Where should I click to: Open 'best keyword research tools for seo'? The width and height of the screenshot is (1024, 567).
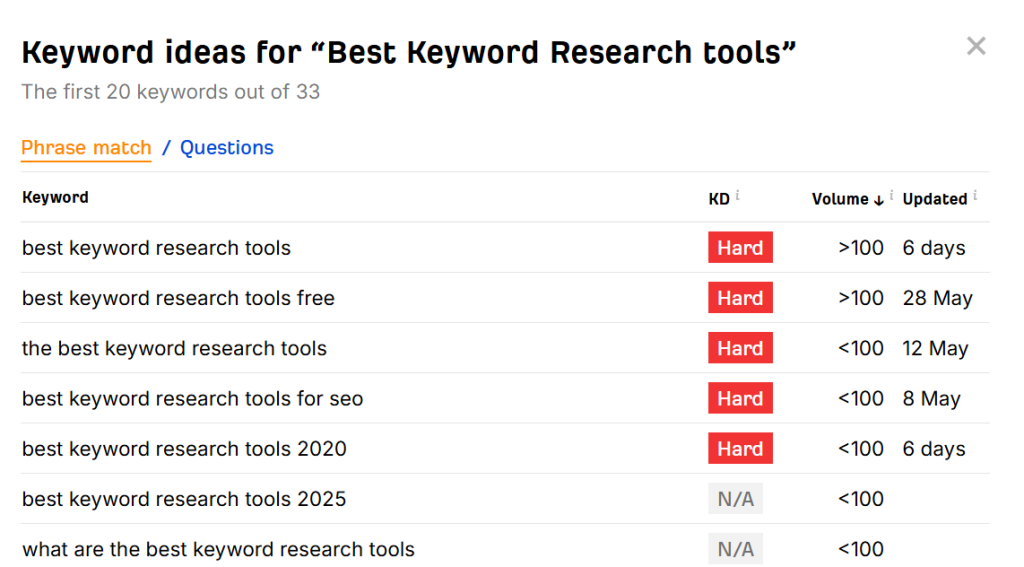pyautogui.click(x=192, y=399)
